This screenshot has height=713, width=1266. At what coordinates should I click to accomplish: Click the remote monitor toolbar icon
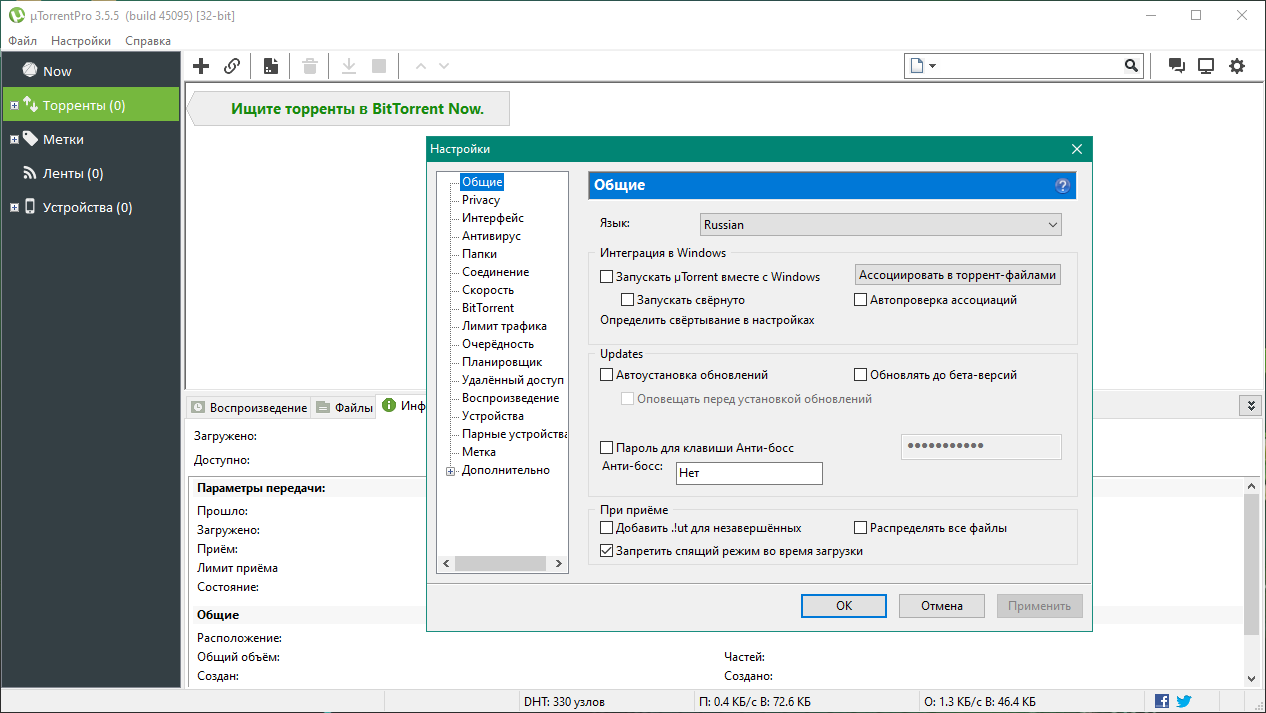click(1206, 66)
